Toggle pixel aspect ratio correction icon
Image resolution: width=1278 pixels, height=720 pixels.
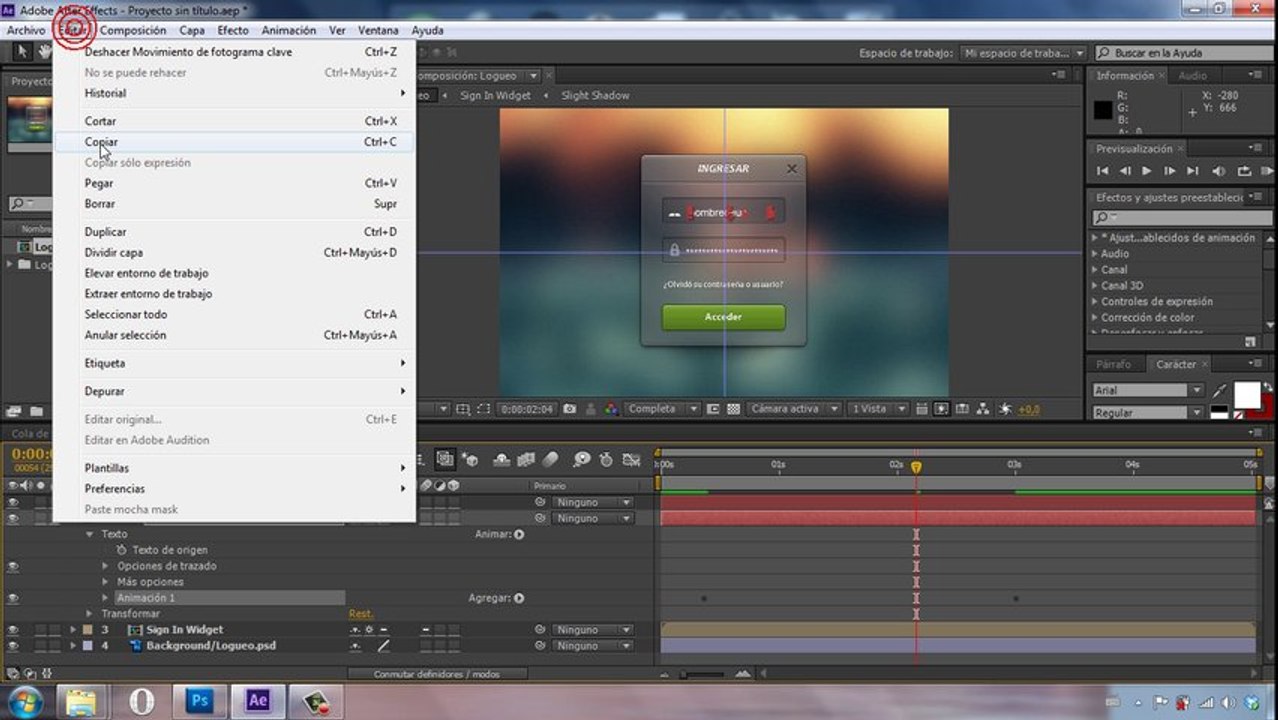pyautogui.click(x=921, y=409)
